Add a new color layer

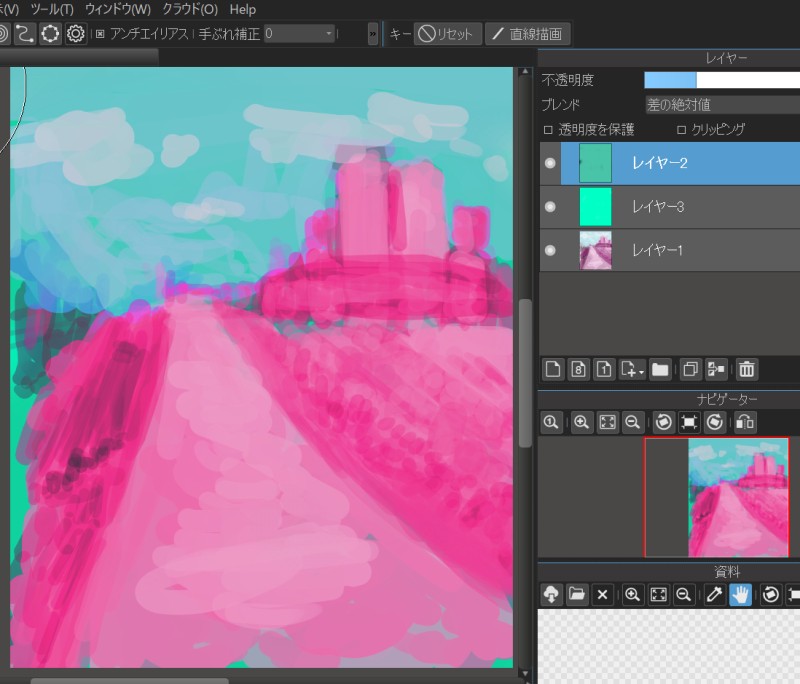(x=553, y=369)
